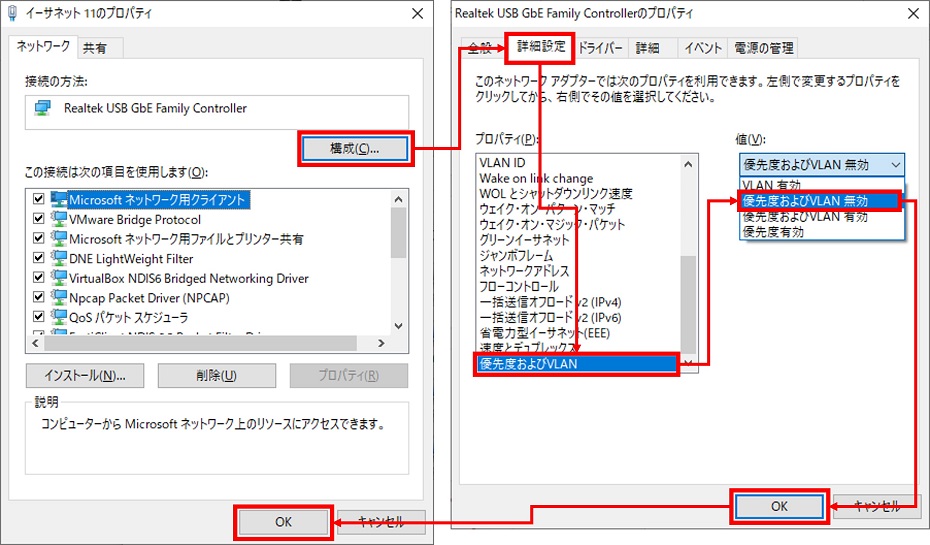930x545 pixels.
Task: Click the VMware Bridge Protocol item icon
Action: click(x=58, y=220)
